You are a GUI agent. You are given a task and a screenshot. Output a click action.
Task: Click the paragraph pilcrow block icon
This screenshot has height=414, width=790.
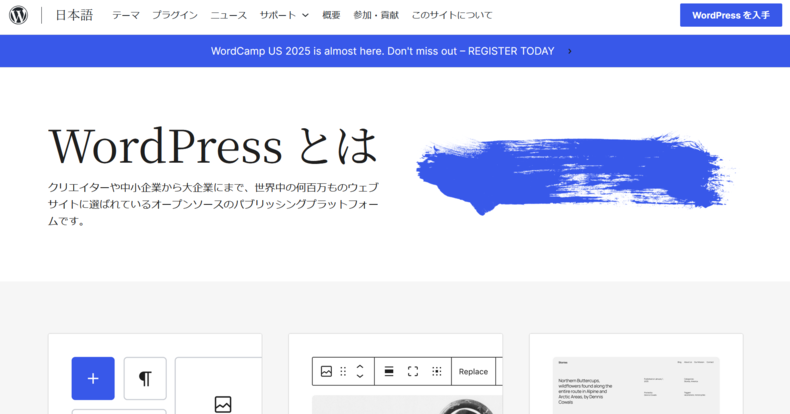coord(145,378)
